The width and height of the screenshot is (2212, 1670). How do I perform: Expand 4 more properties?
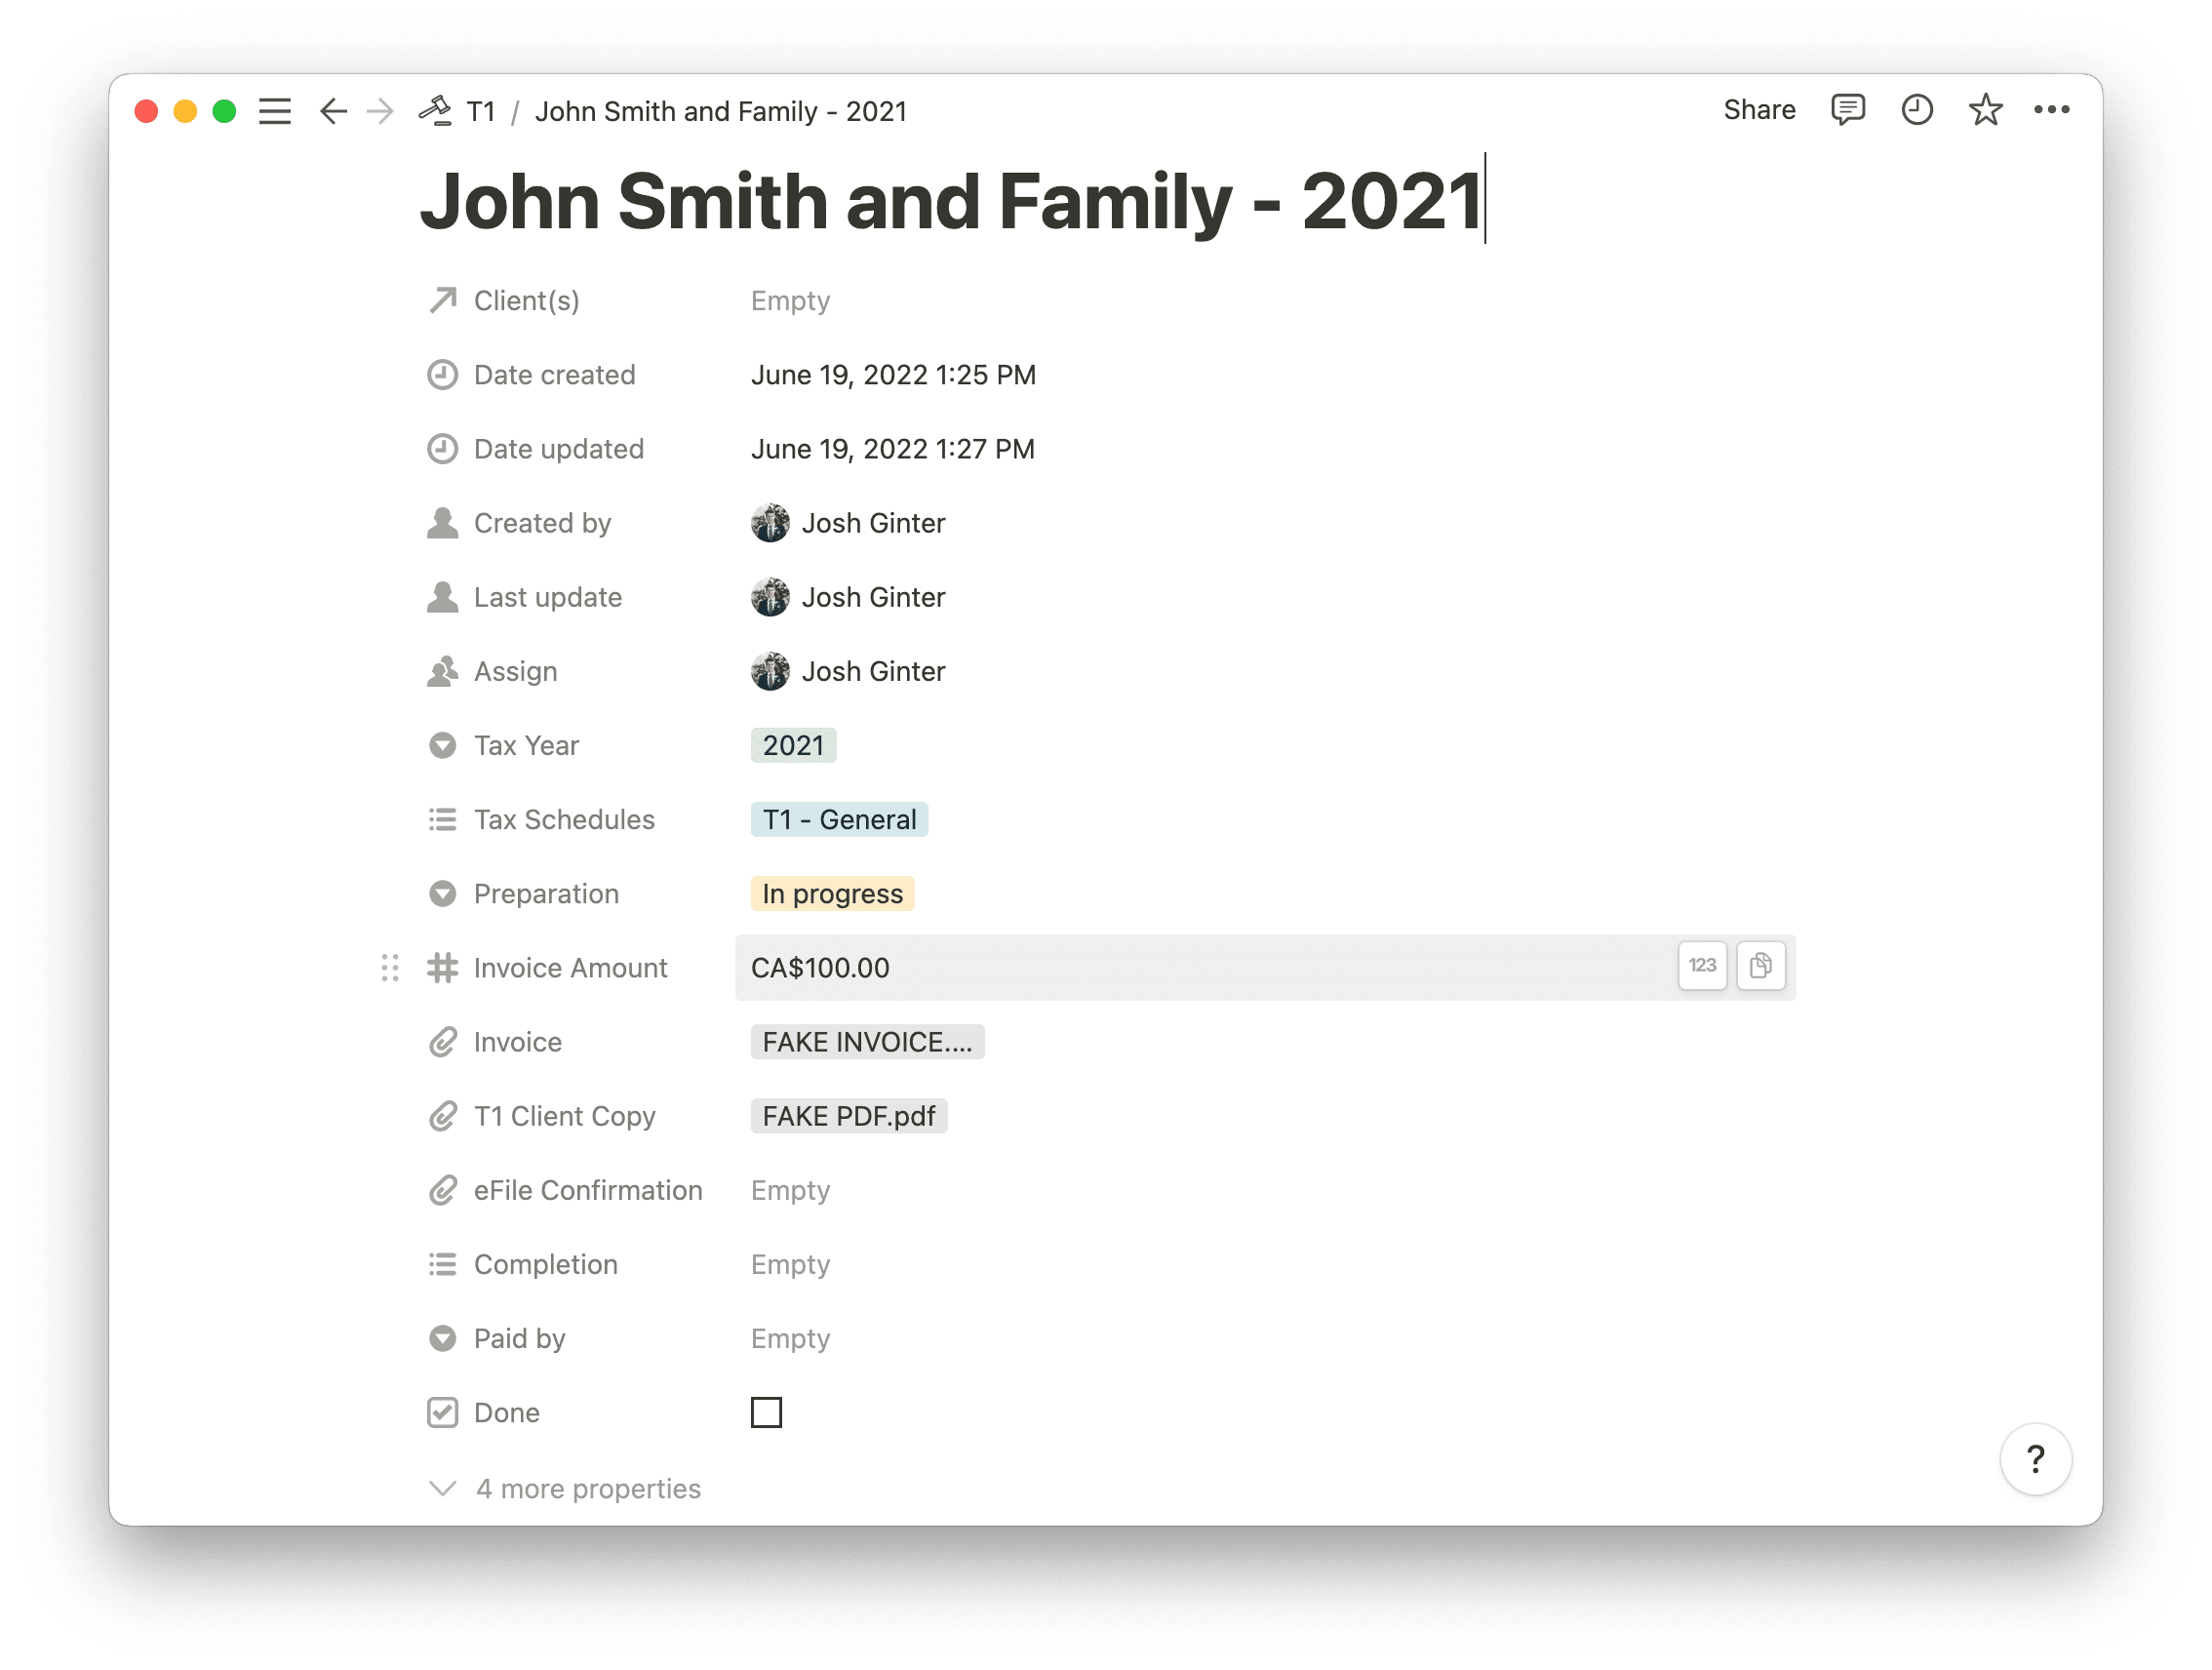click(566, 1488)
